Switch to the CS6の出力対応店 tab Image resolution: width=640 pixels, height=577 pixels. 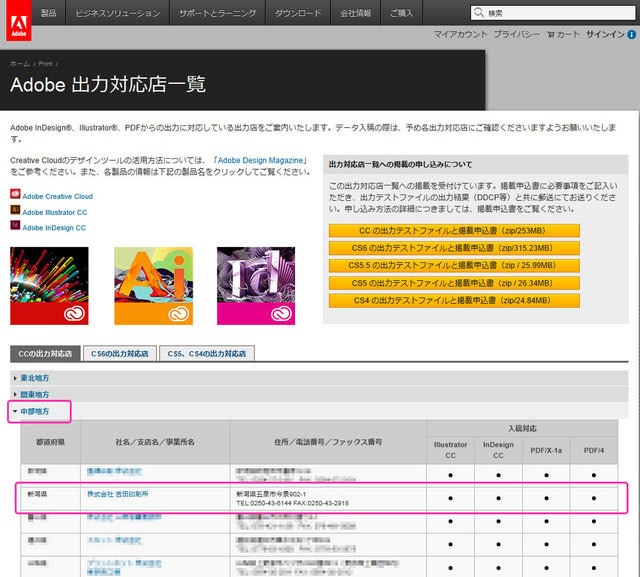coord(120,354)
